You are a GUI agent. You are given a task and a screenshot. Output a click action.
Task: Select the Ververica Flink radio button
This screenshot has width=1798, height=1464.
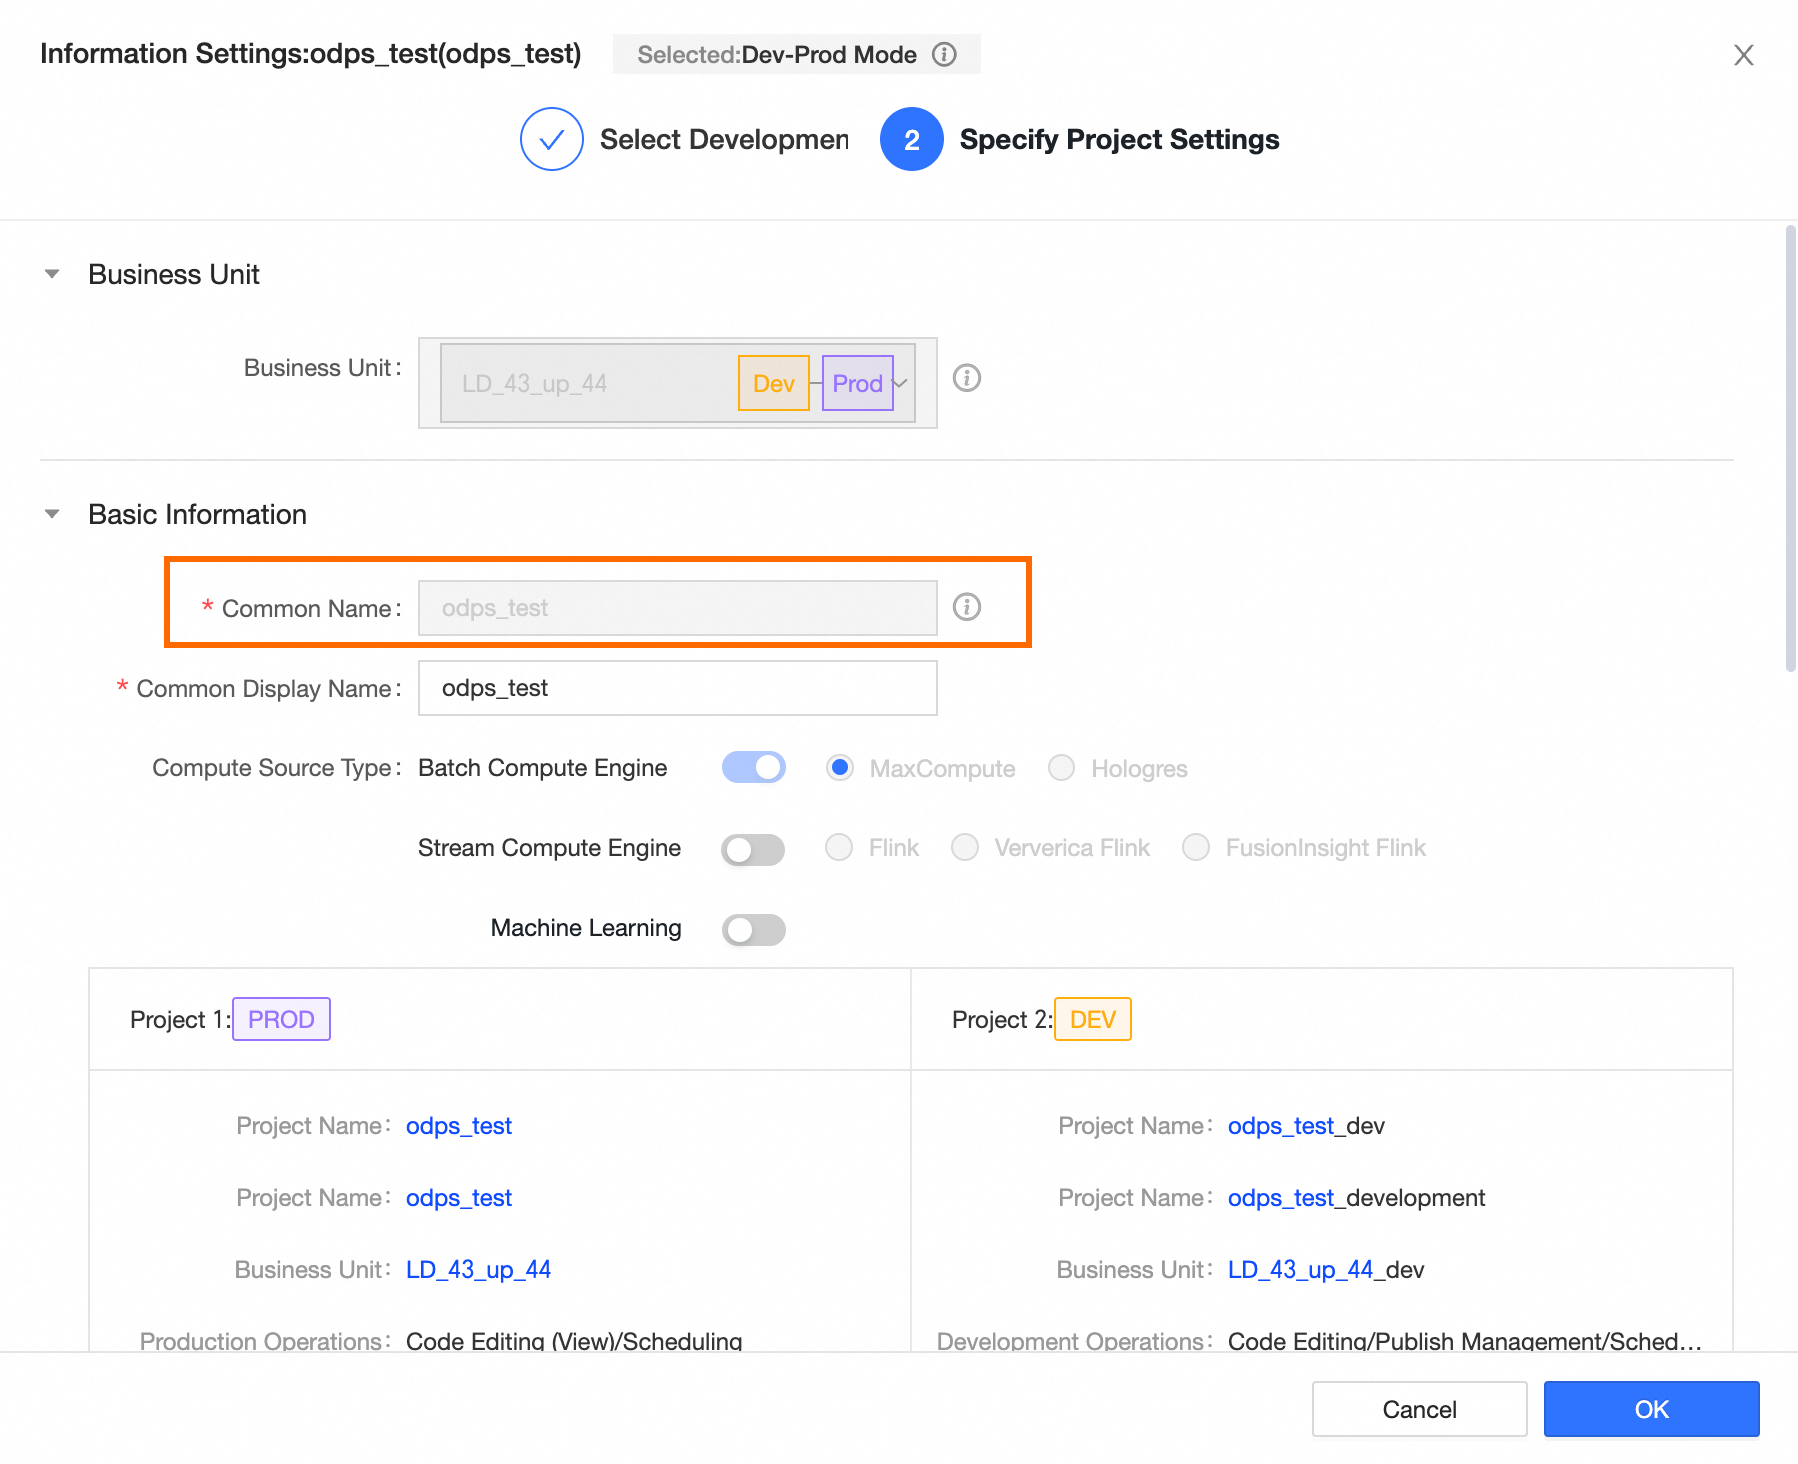coord(964,848)
